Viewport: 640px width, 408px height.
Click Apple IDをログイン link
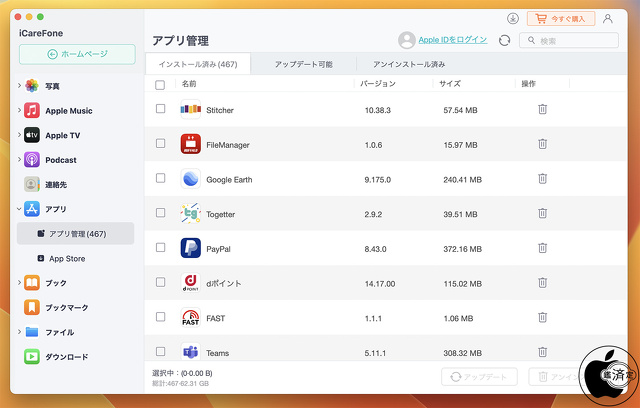click(x=453, y=40)
